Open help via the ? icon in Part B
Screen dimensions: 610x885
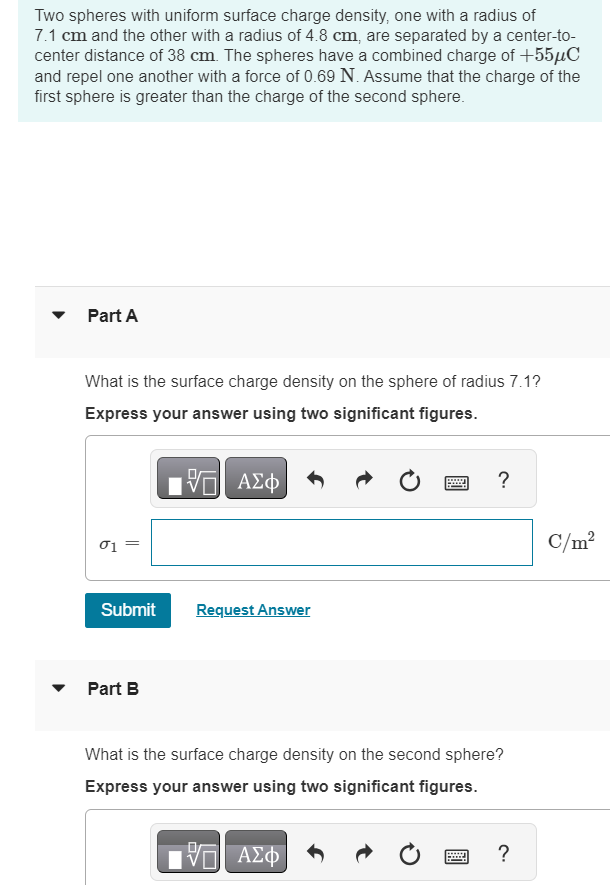pyautogui.click(x=503, y=854)
